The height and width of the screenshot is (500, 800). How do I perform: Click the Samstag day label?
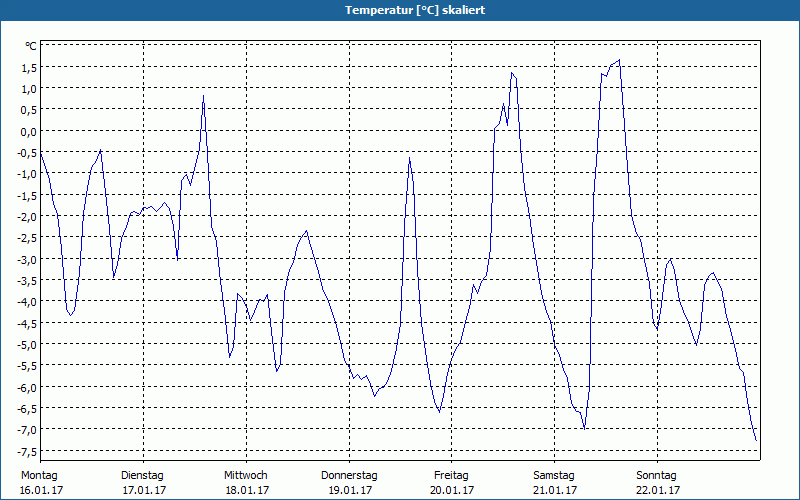pyautogui.click(x=554, y=476)
